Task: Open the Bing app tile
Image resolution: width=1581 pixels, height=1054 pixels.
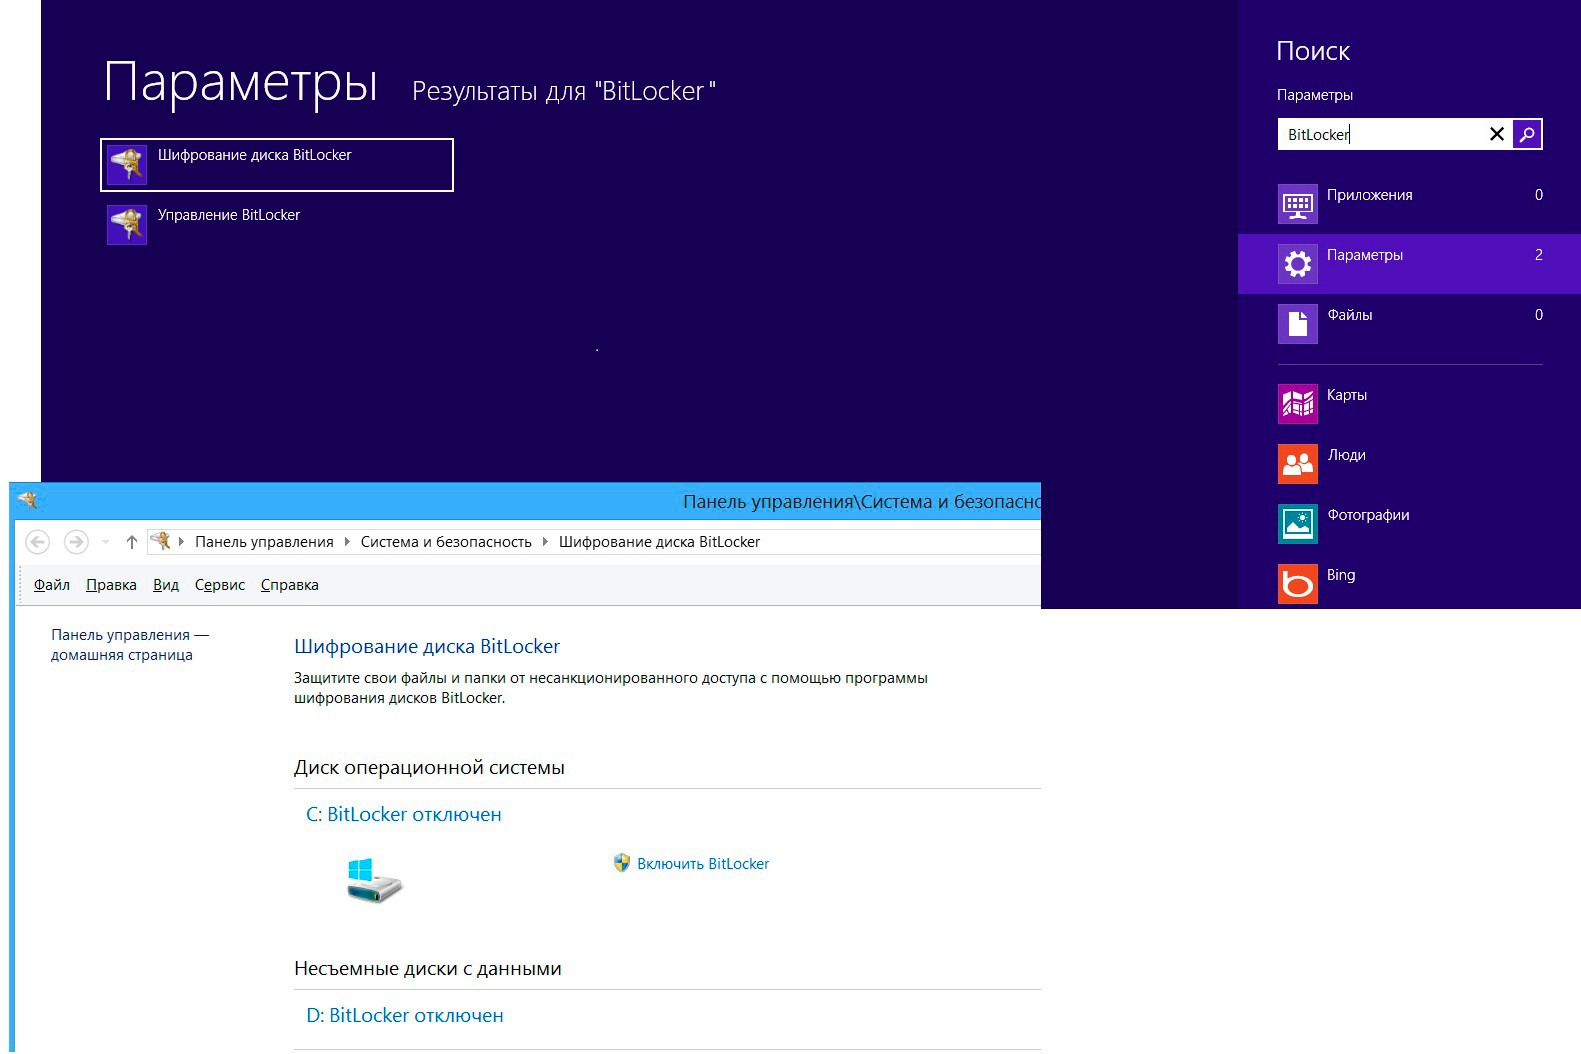Action: (x=1340, y=576)
